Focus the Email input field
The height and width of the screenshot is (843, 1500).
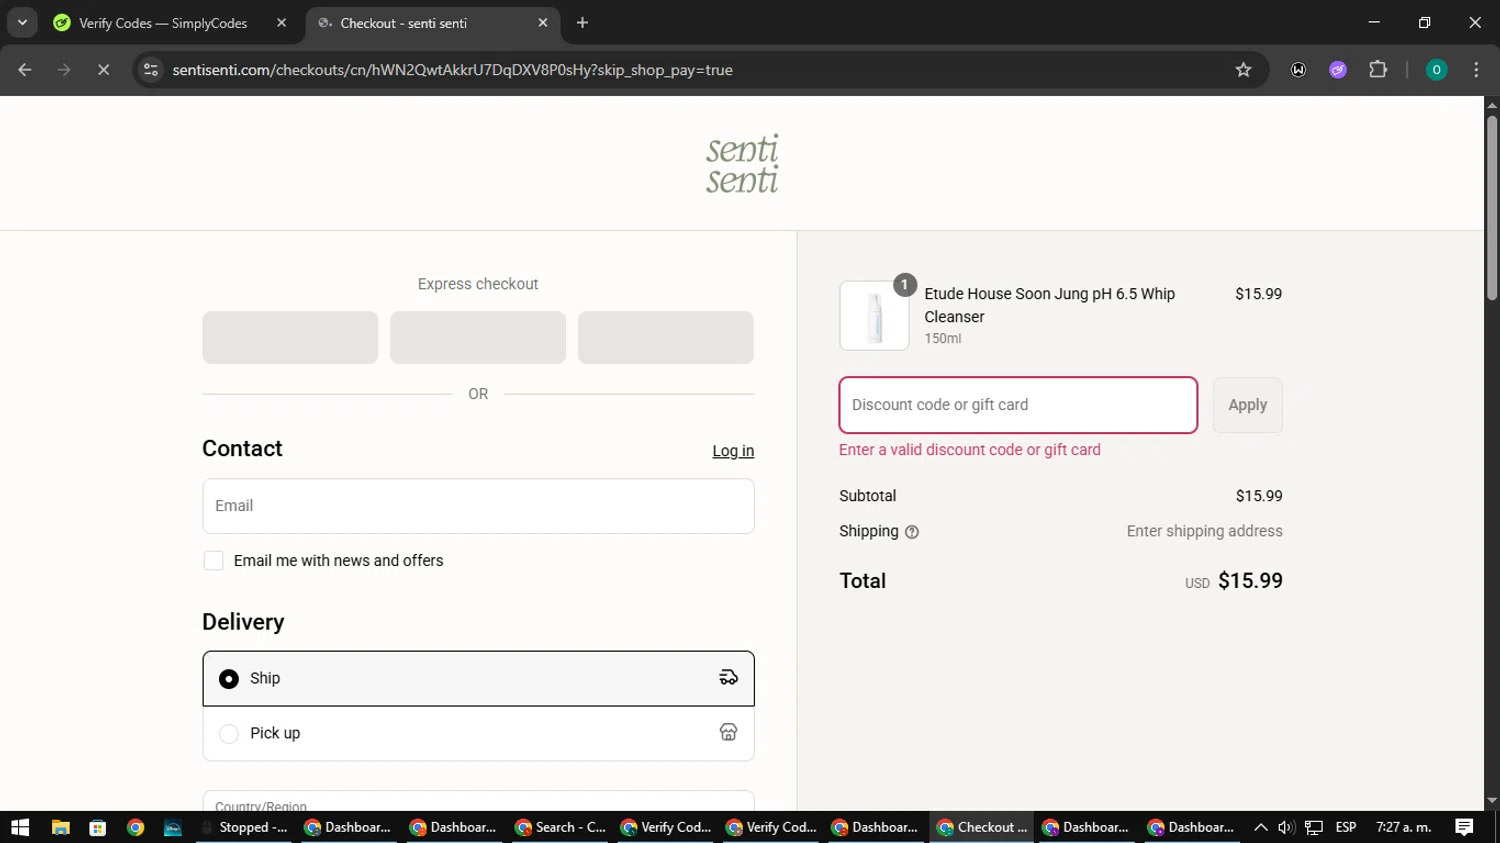tap(478, 506)
